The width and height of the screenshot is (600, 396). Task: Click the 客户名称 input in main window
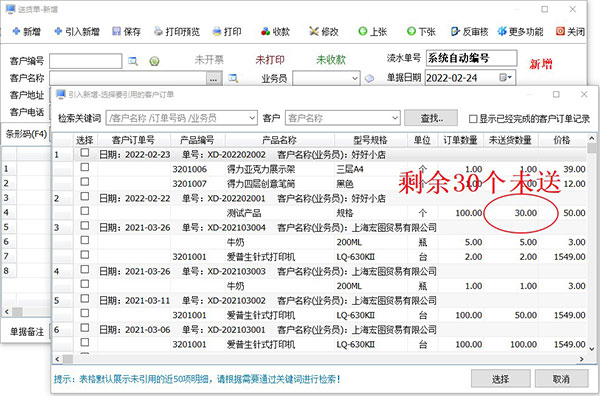(128, 79)
